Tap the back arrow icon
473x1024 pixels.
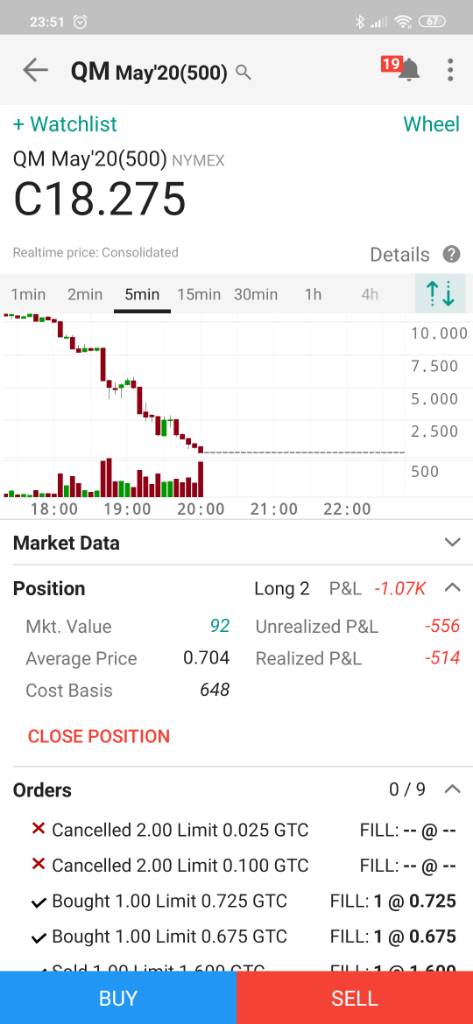pyautogui.click(x=35, y=70)
